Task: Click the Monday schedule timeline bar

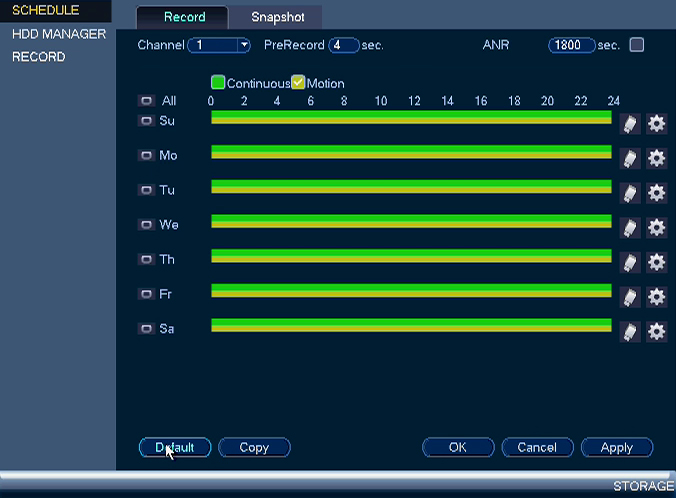Action: tap(411, 152)
